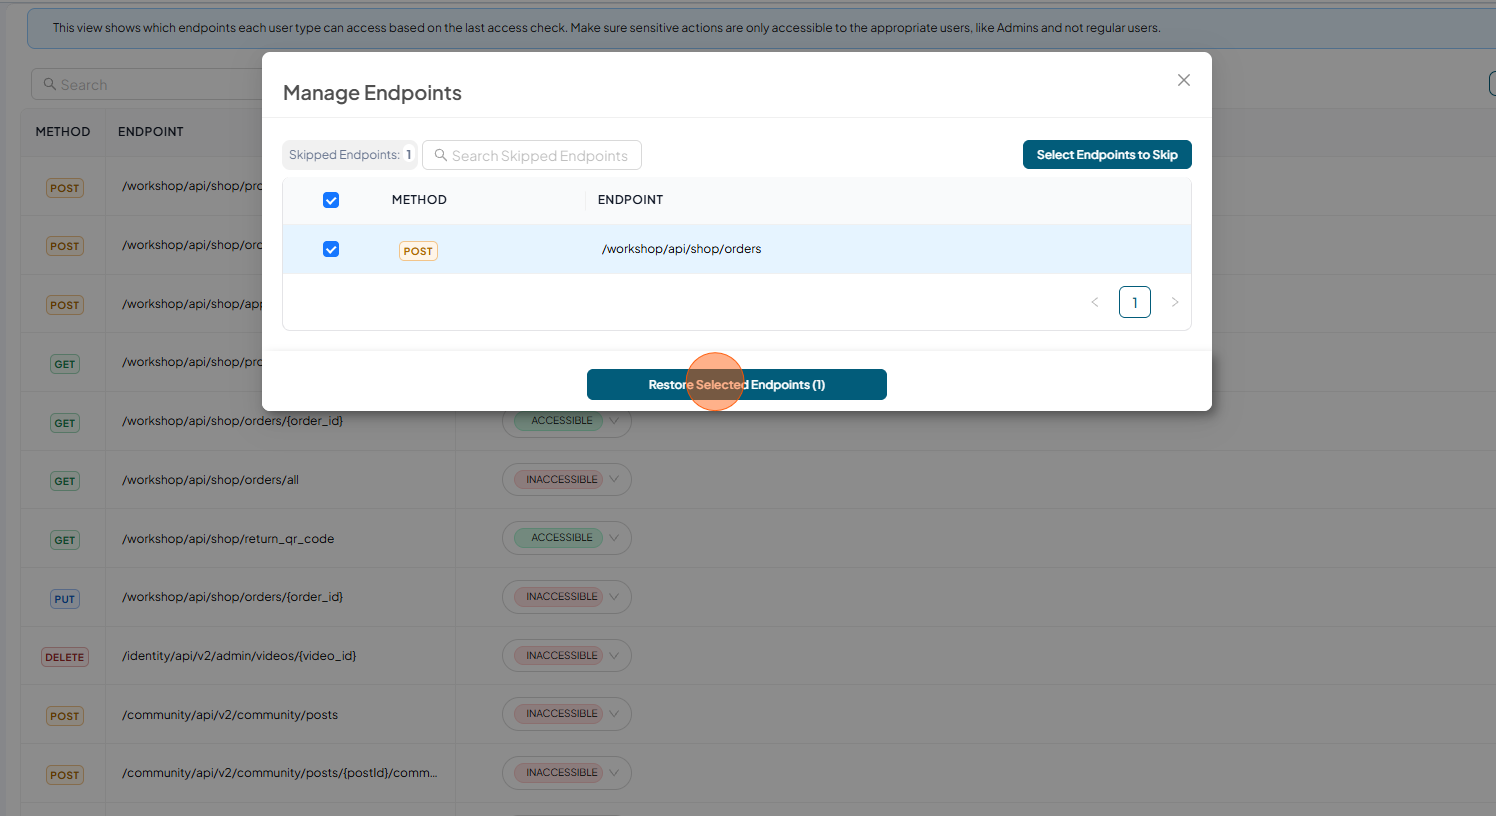Image resolution: width=1496 pixels, height=816 pixels.
Task: Click the Skipped Endpoints count tab
Action: [350, 155]
